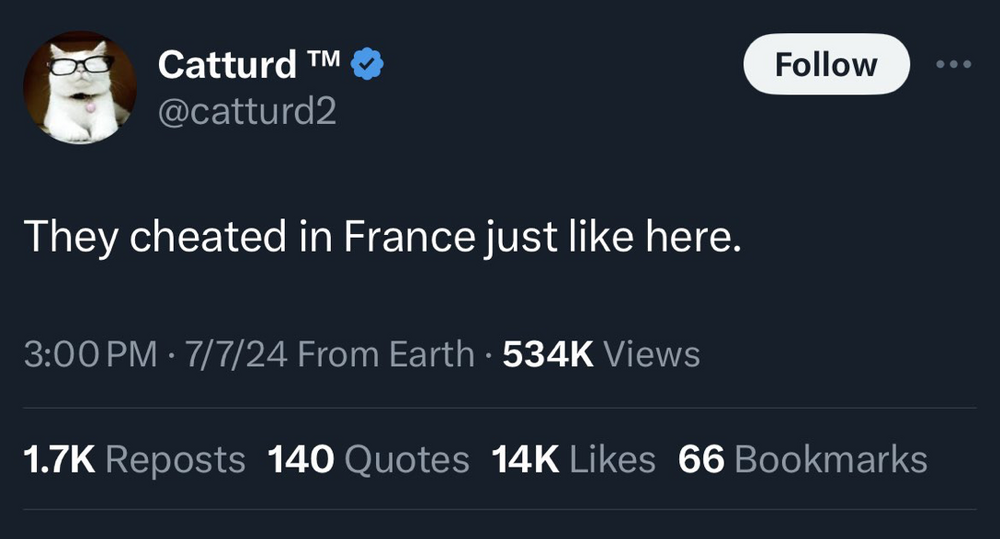Screen dimensions: 1000x539
Task: Click the From Earth location label
Action: [386, 353]
